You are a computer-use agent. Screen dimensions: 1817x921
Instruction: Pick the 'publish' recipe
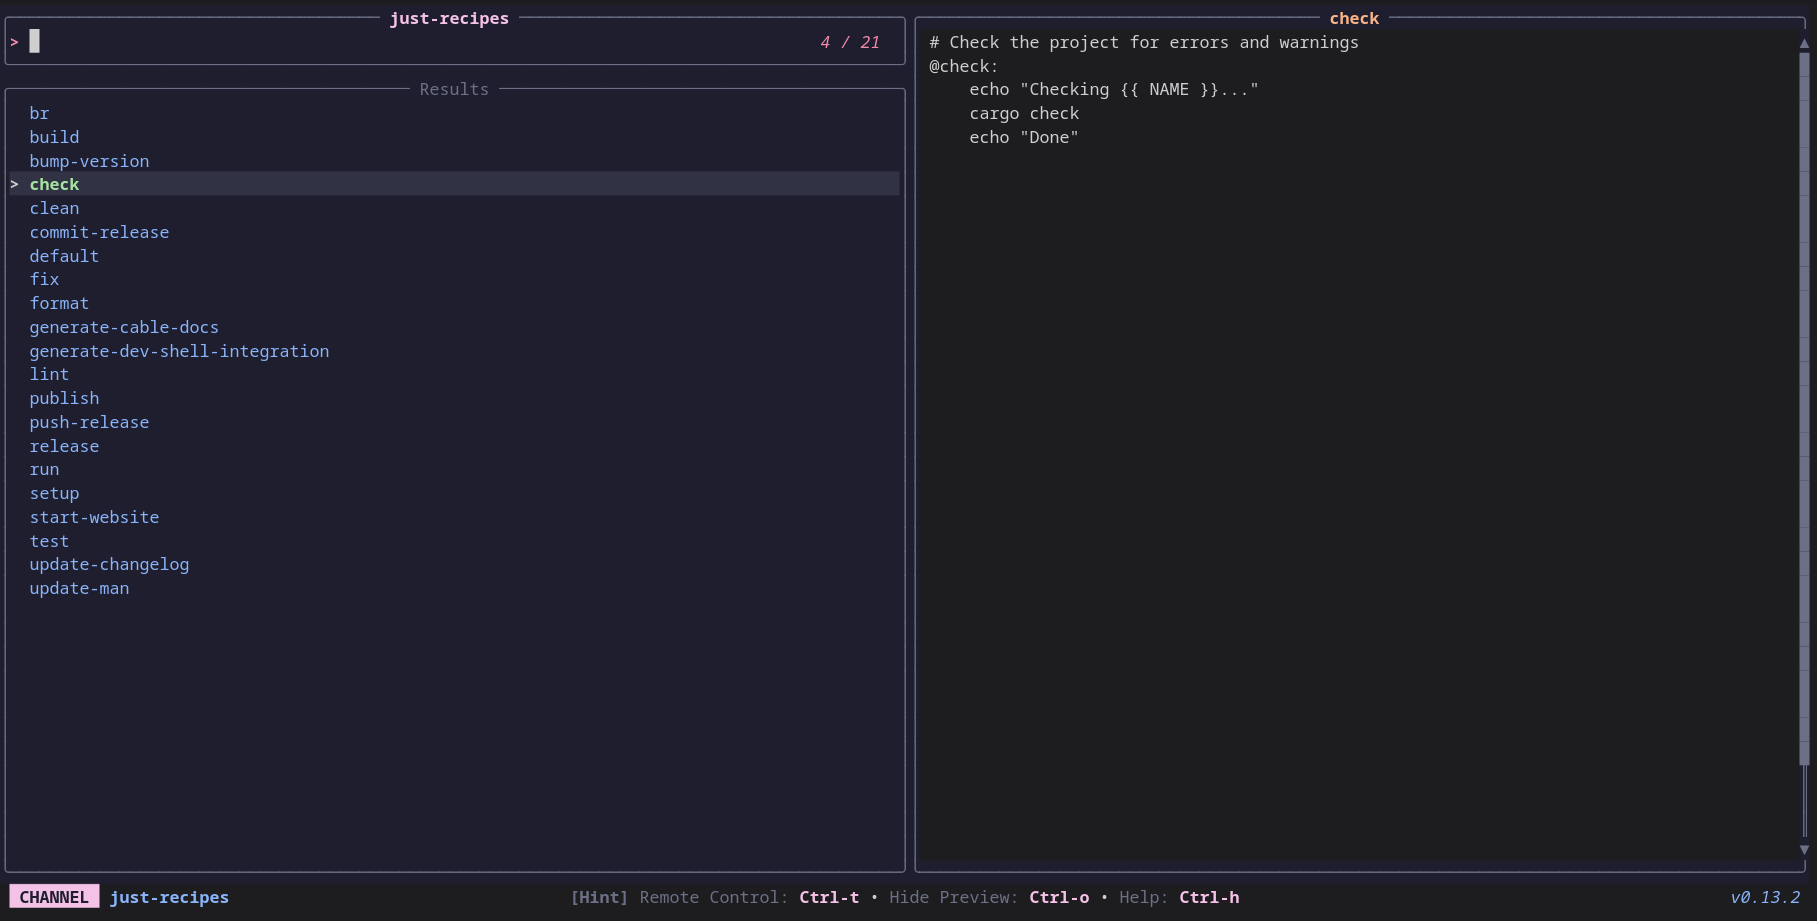coord(64,398)
